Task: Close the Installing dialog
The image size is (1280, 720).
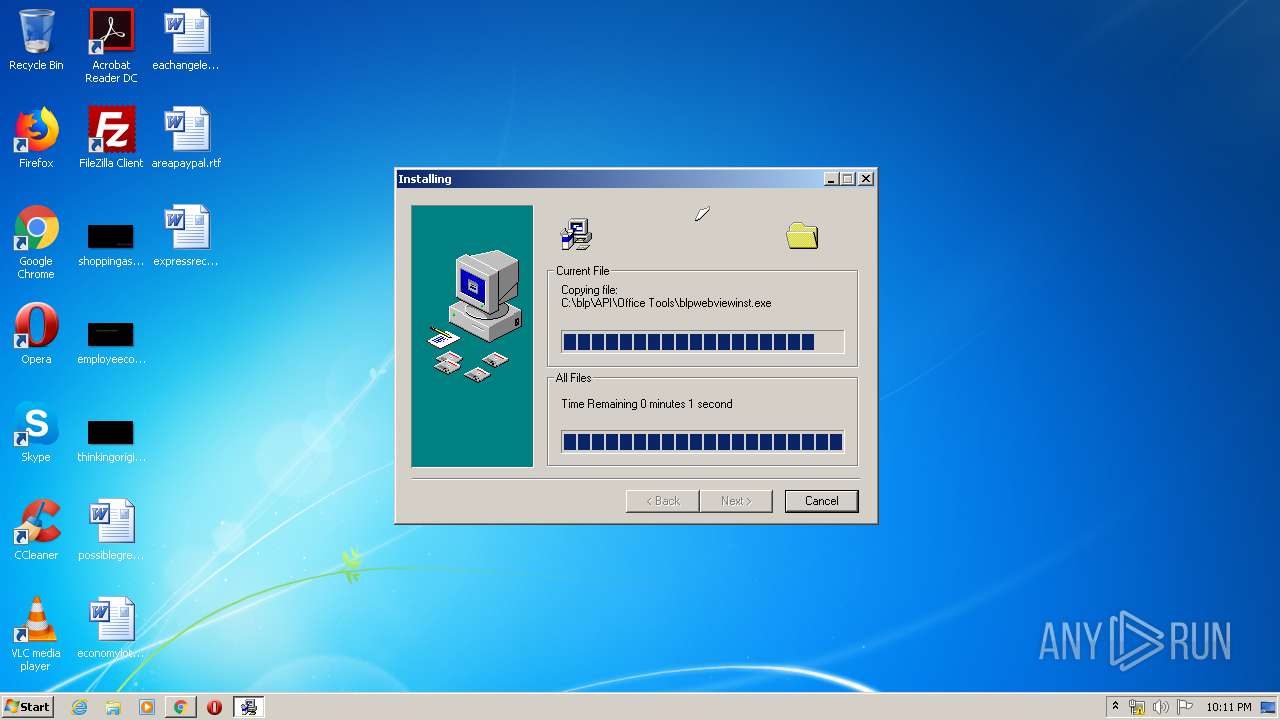Action: pos(866,179)
